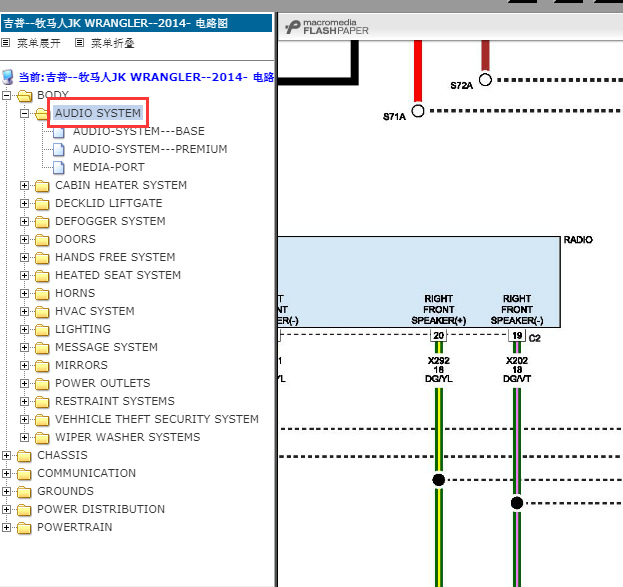This screenshot has height=587, width=623.
Task: Open AUDIO-SYSTEM---PREMIUM diagram
Action: (150, 149)
